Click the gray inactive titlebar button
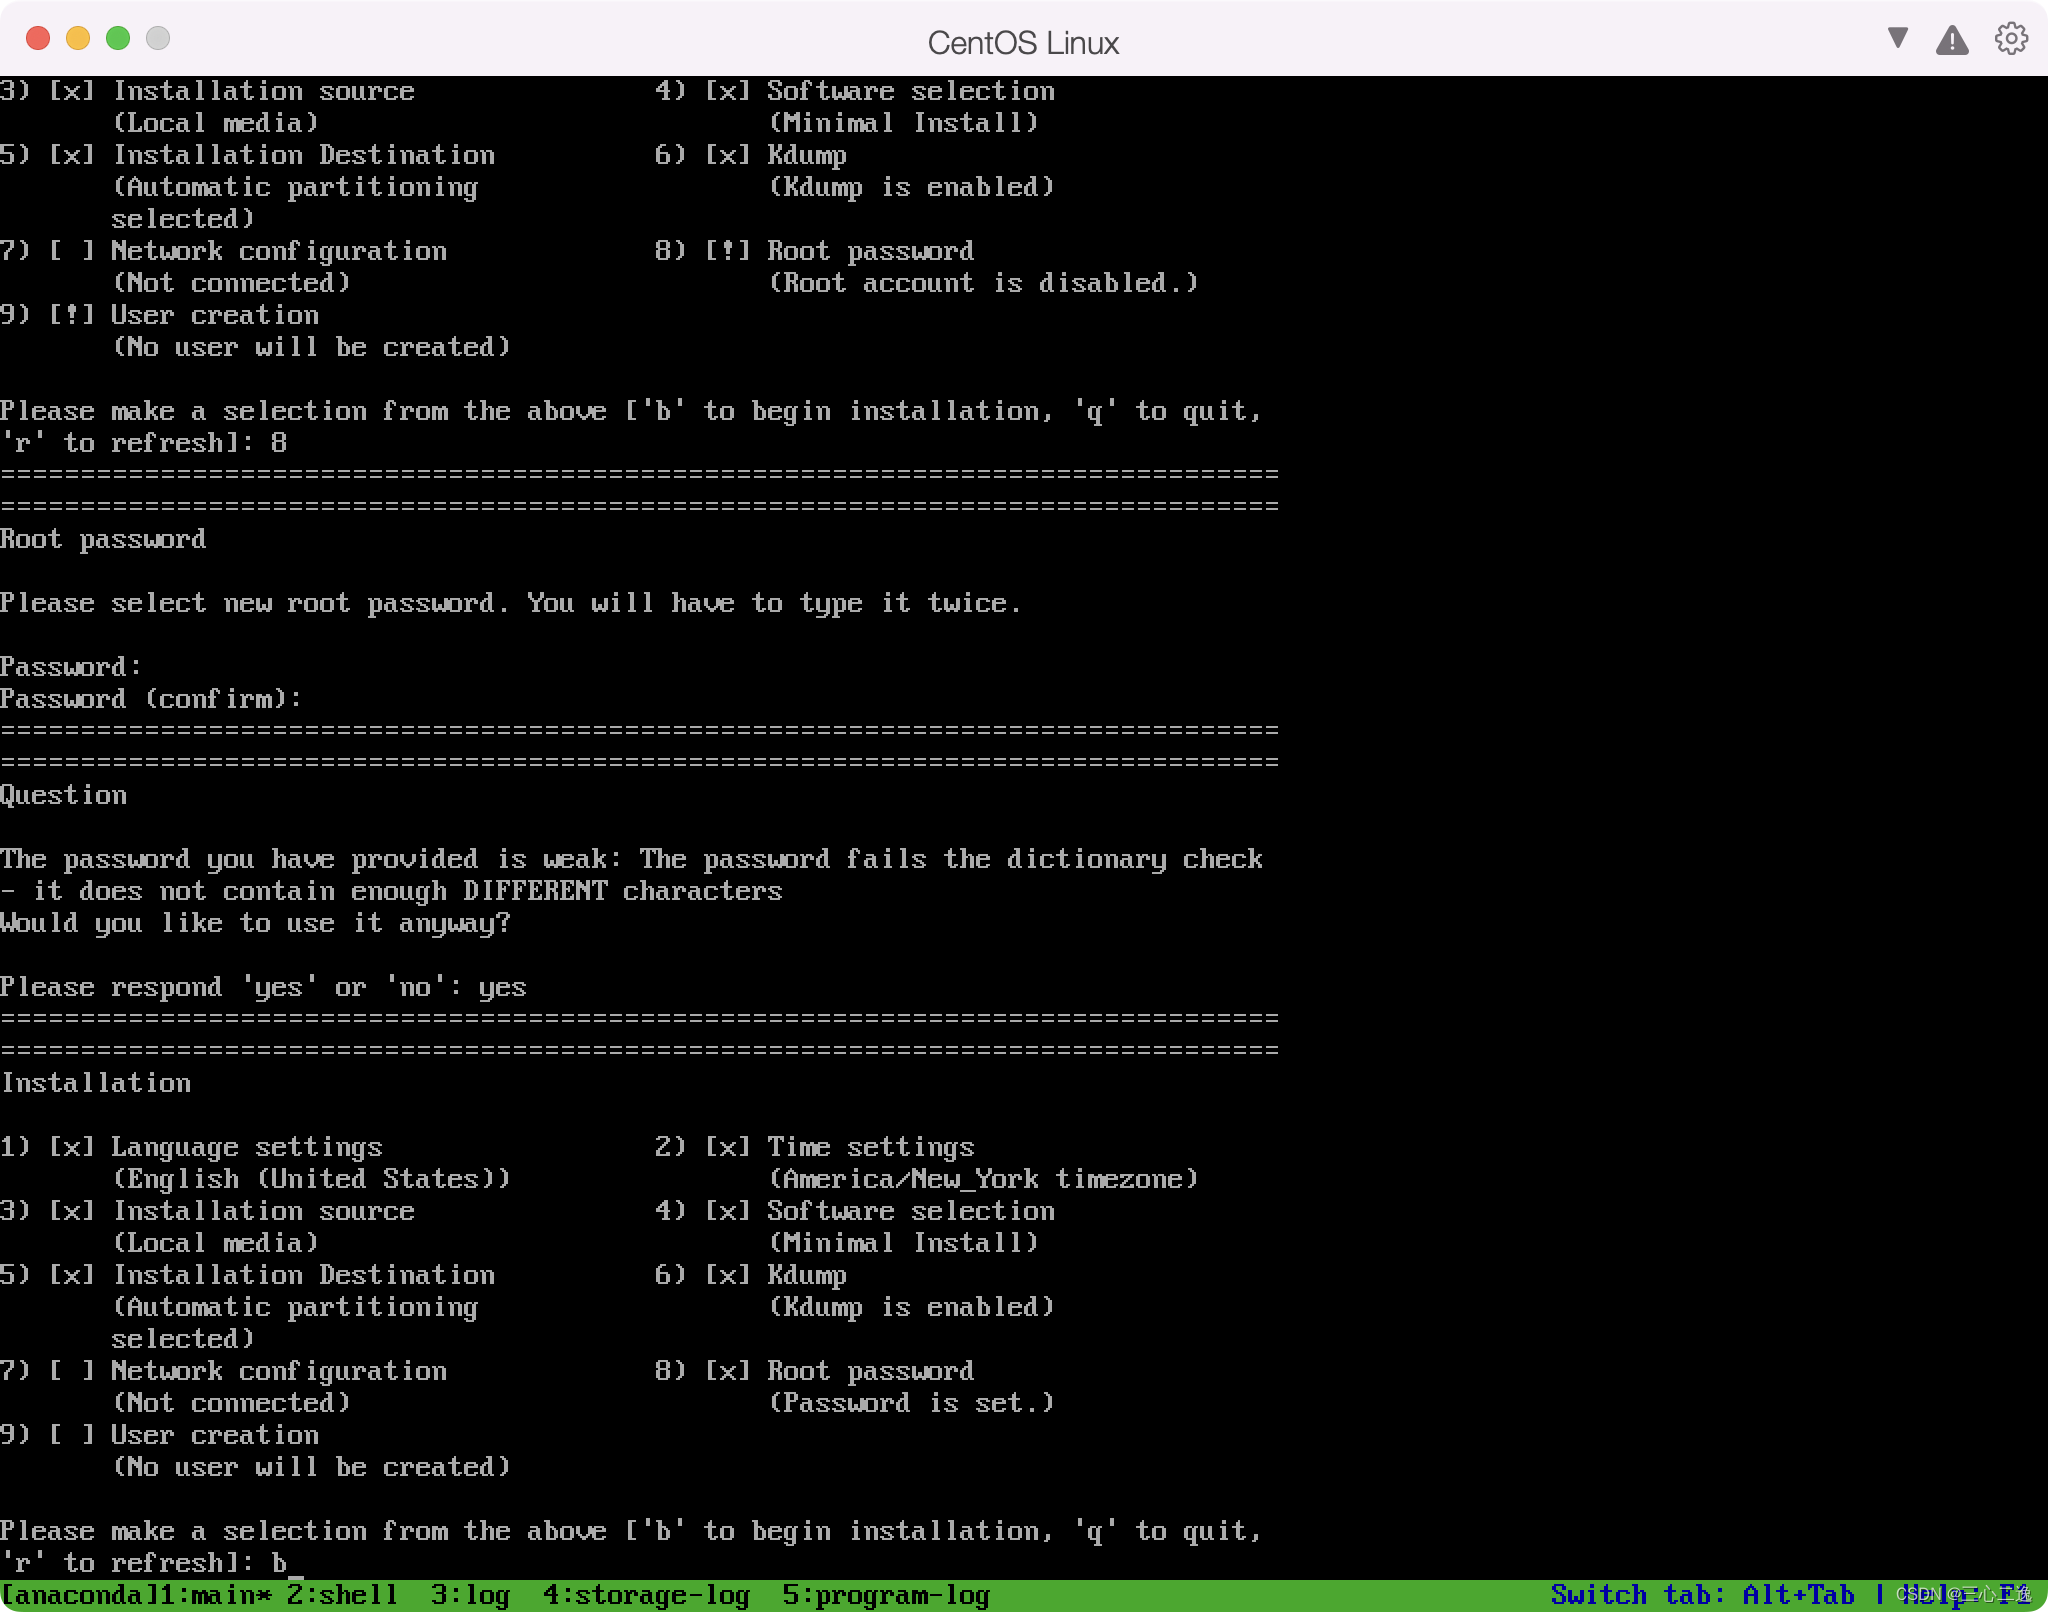2048x1612 pixels. 158,38
